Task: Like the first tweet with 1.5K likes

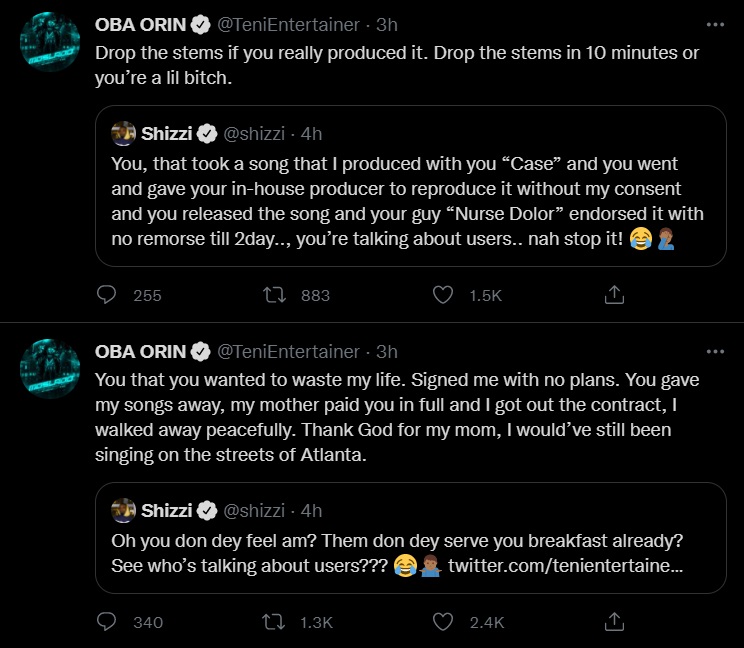Action: coord(444,294)
